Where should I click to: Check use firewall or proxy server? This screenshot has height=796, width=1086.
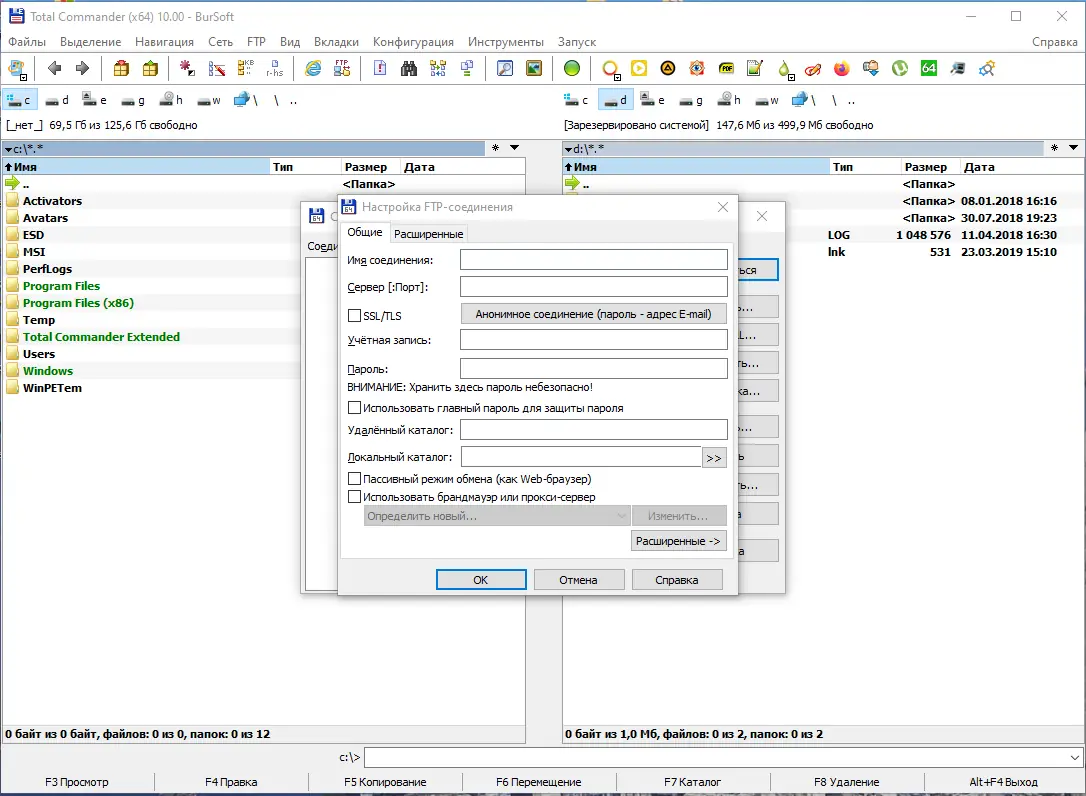[x=354, y=496]
